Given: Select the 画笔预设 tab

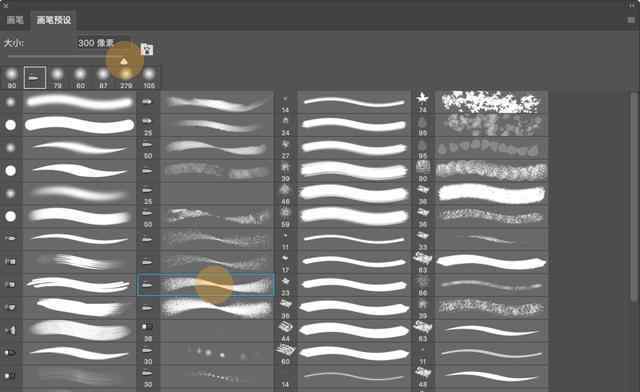Looking at the screenshot, I should click(x=53, y=20).
